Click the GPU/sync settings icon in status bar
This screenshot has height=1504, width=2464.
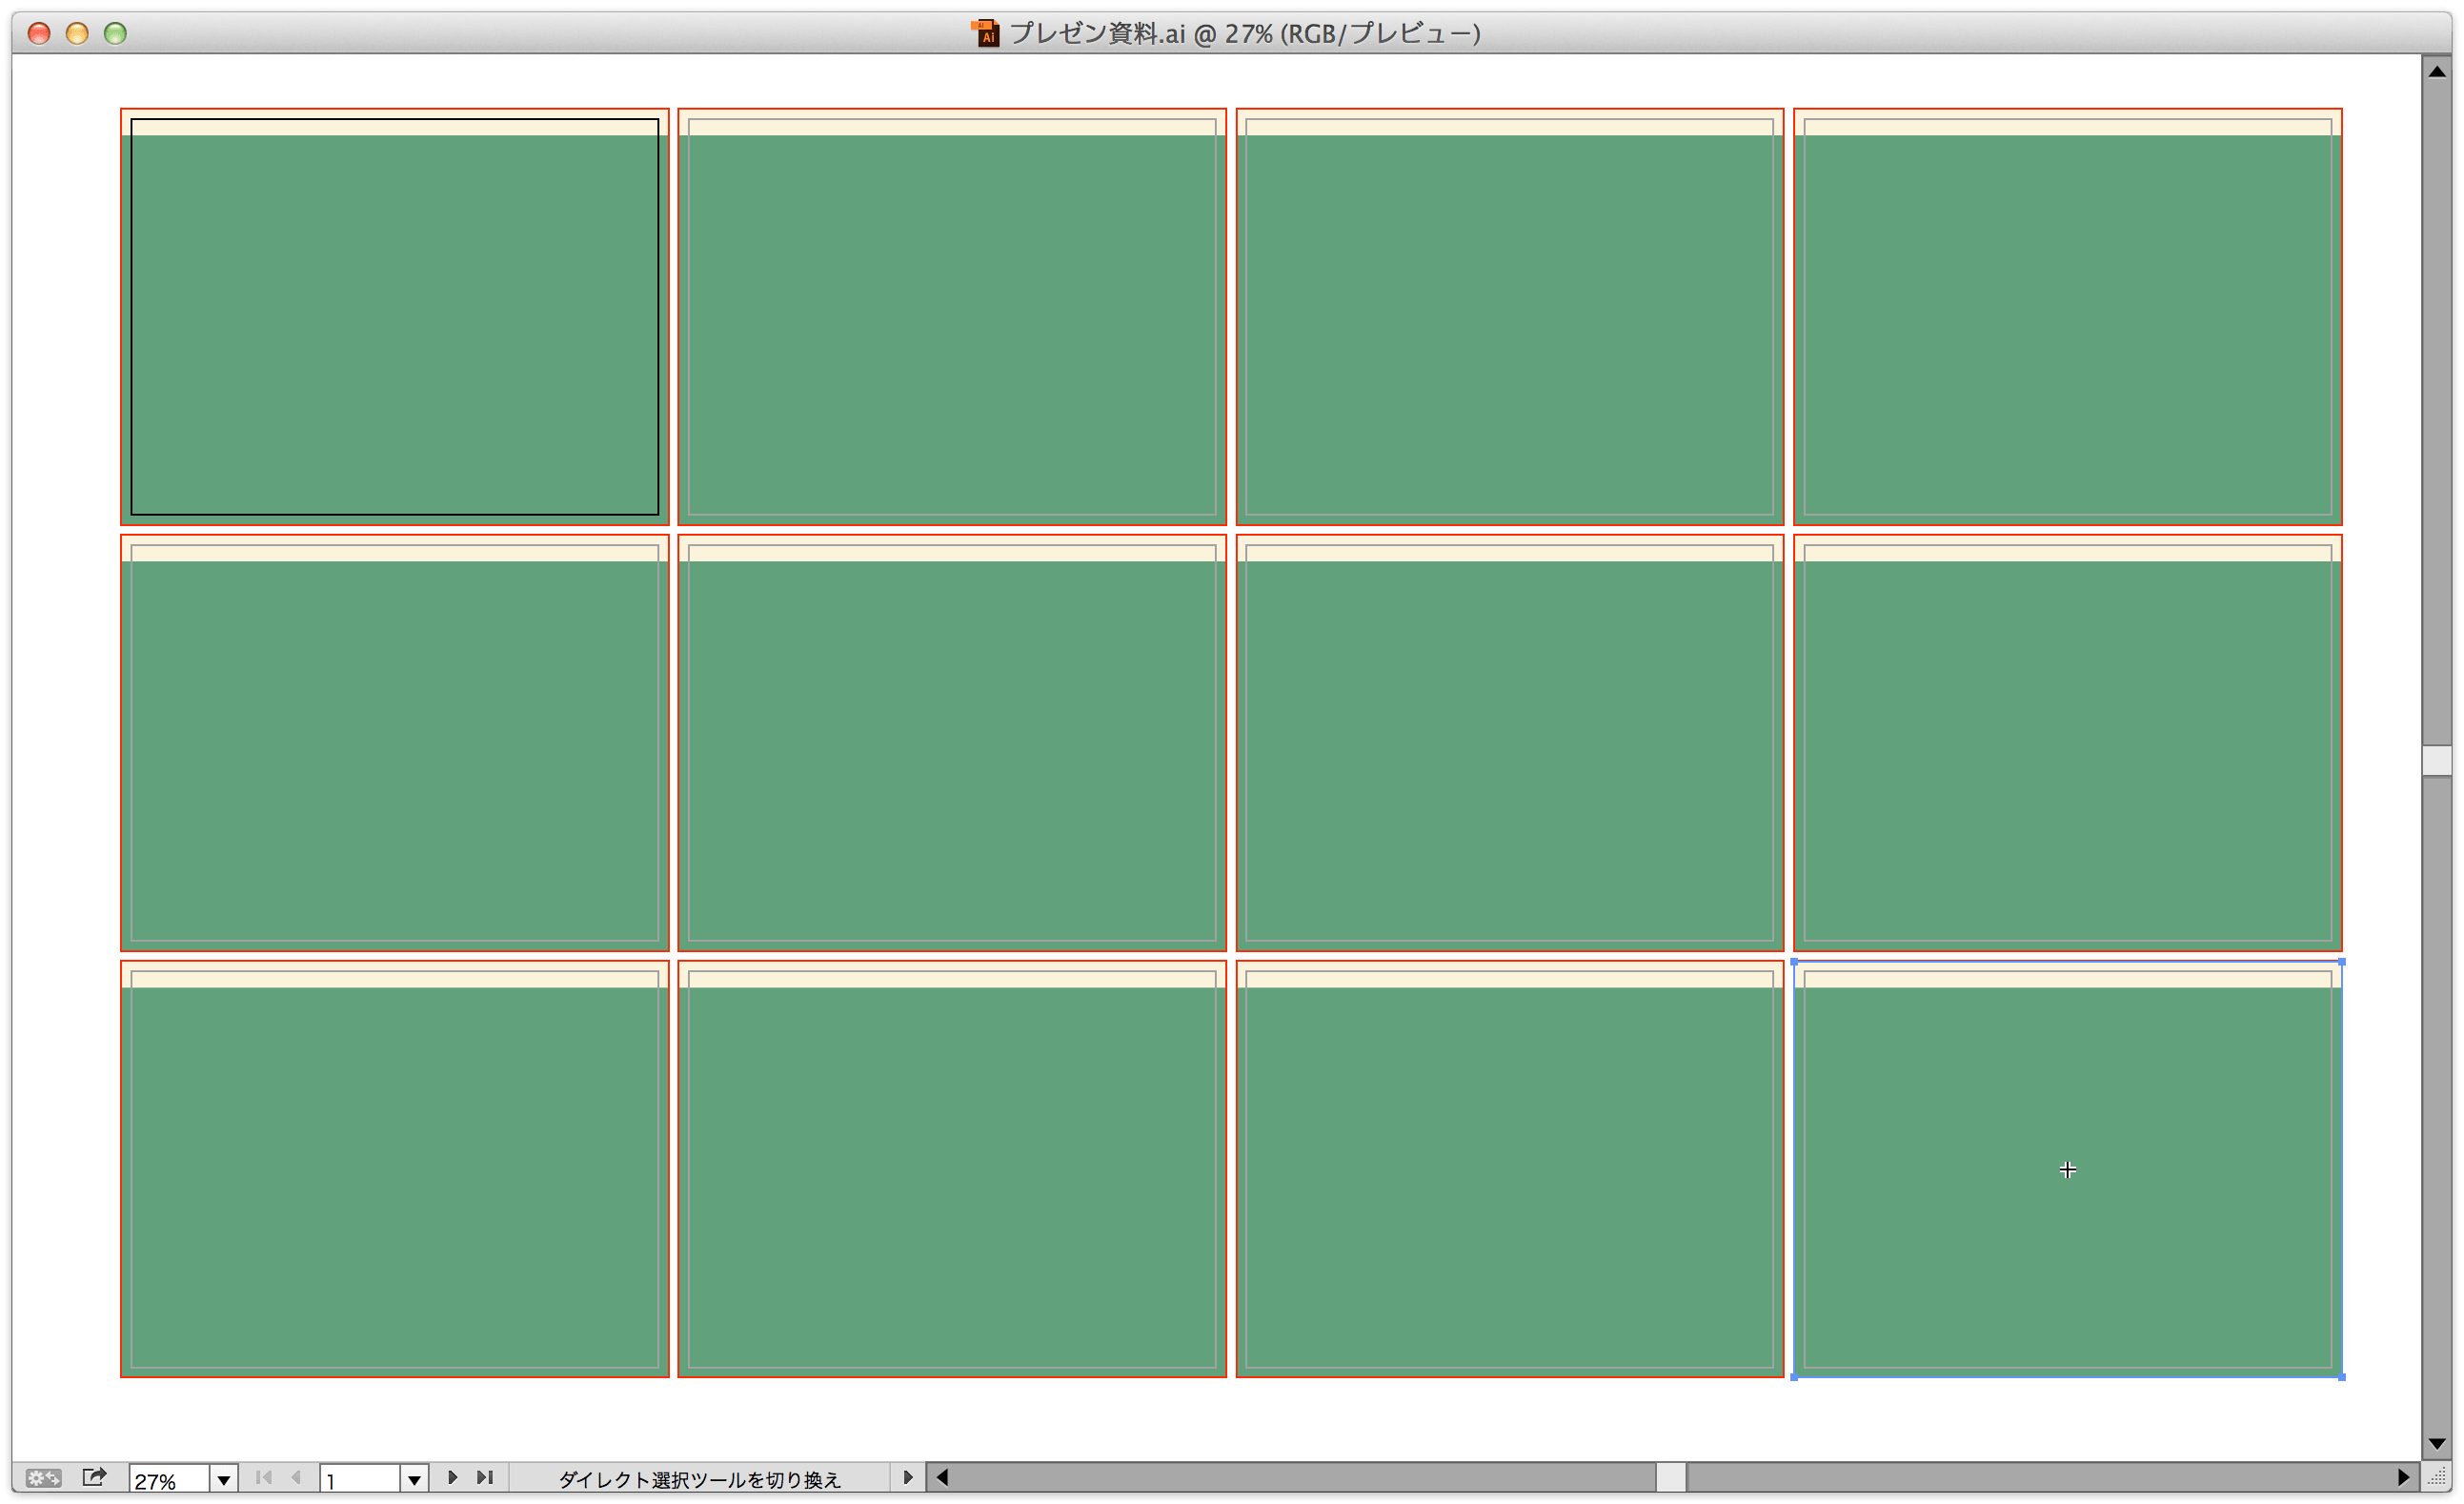coord(43,1478)
